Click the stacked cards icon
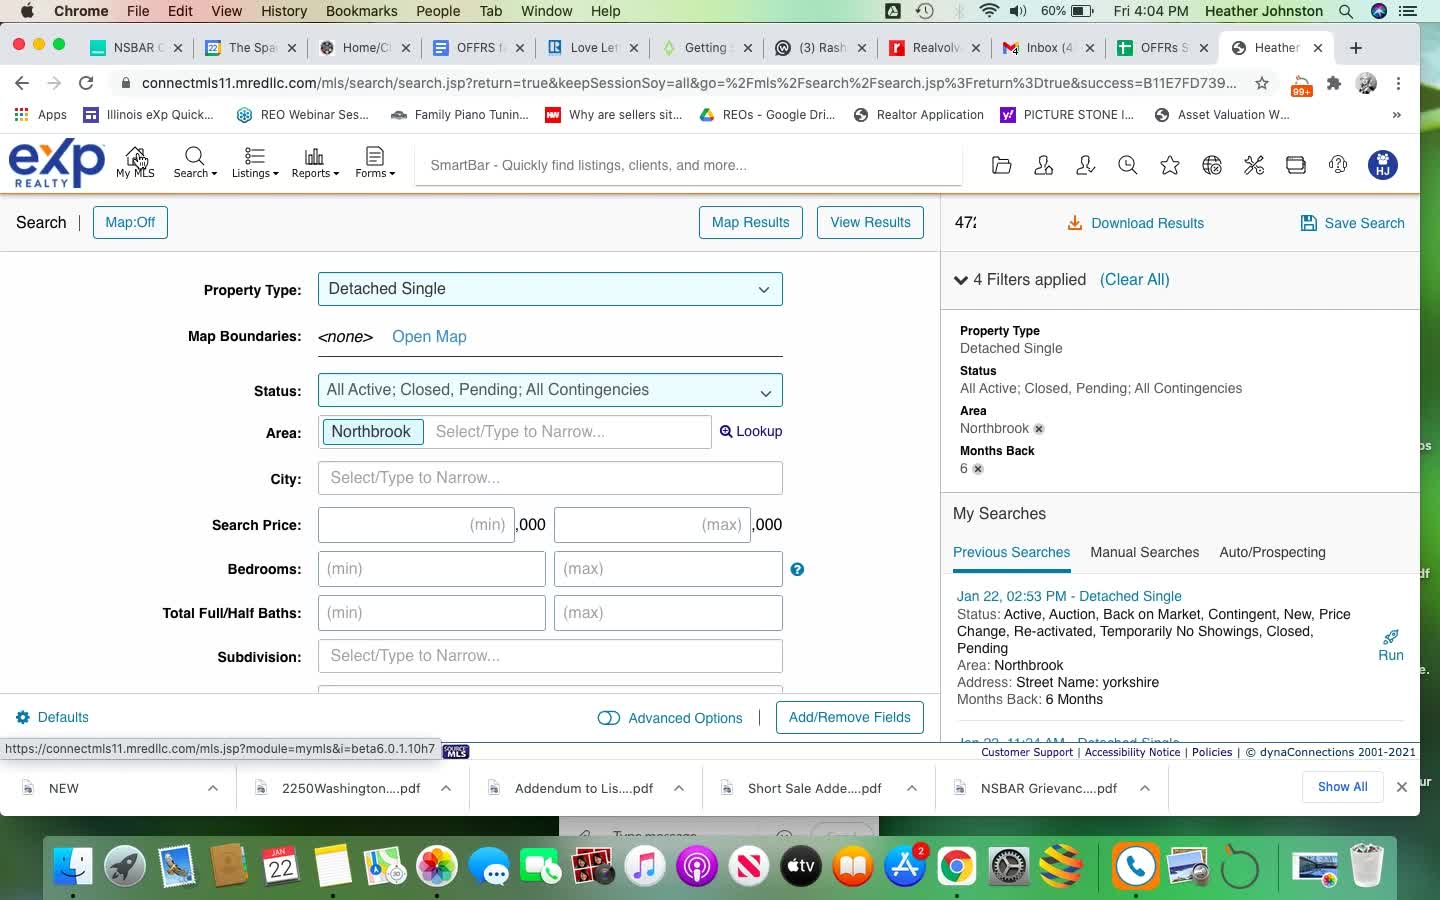Image resolution: width=1440 pixels, height=900 pixels. click(1296, 165)
